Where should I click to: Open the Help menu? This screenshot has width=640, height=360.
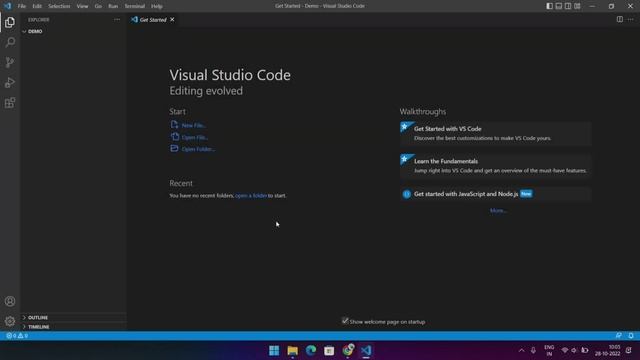[157, 6]
